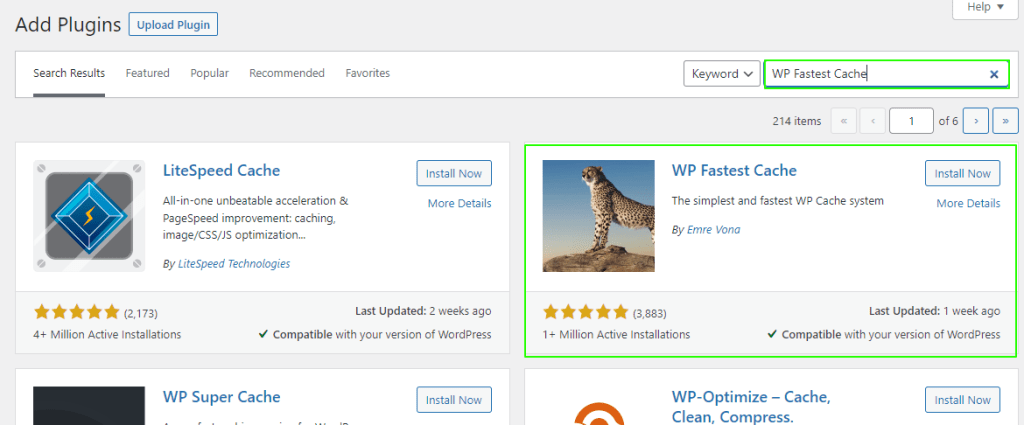Screen dimensions: 1024x425
Task: Go to next page of results
Action: (976, 121)
